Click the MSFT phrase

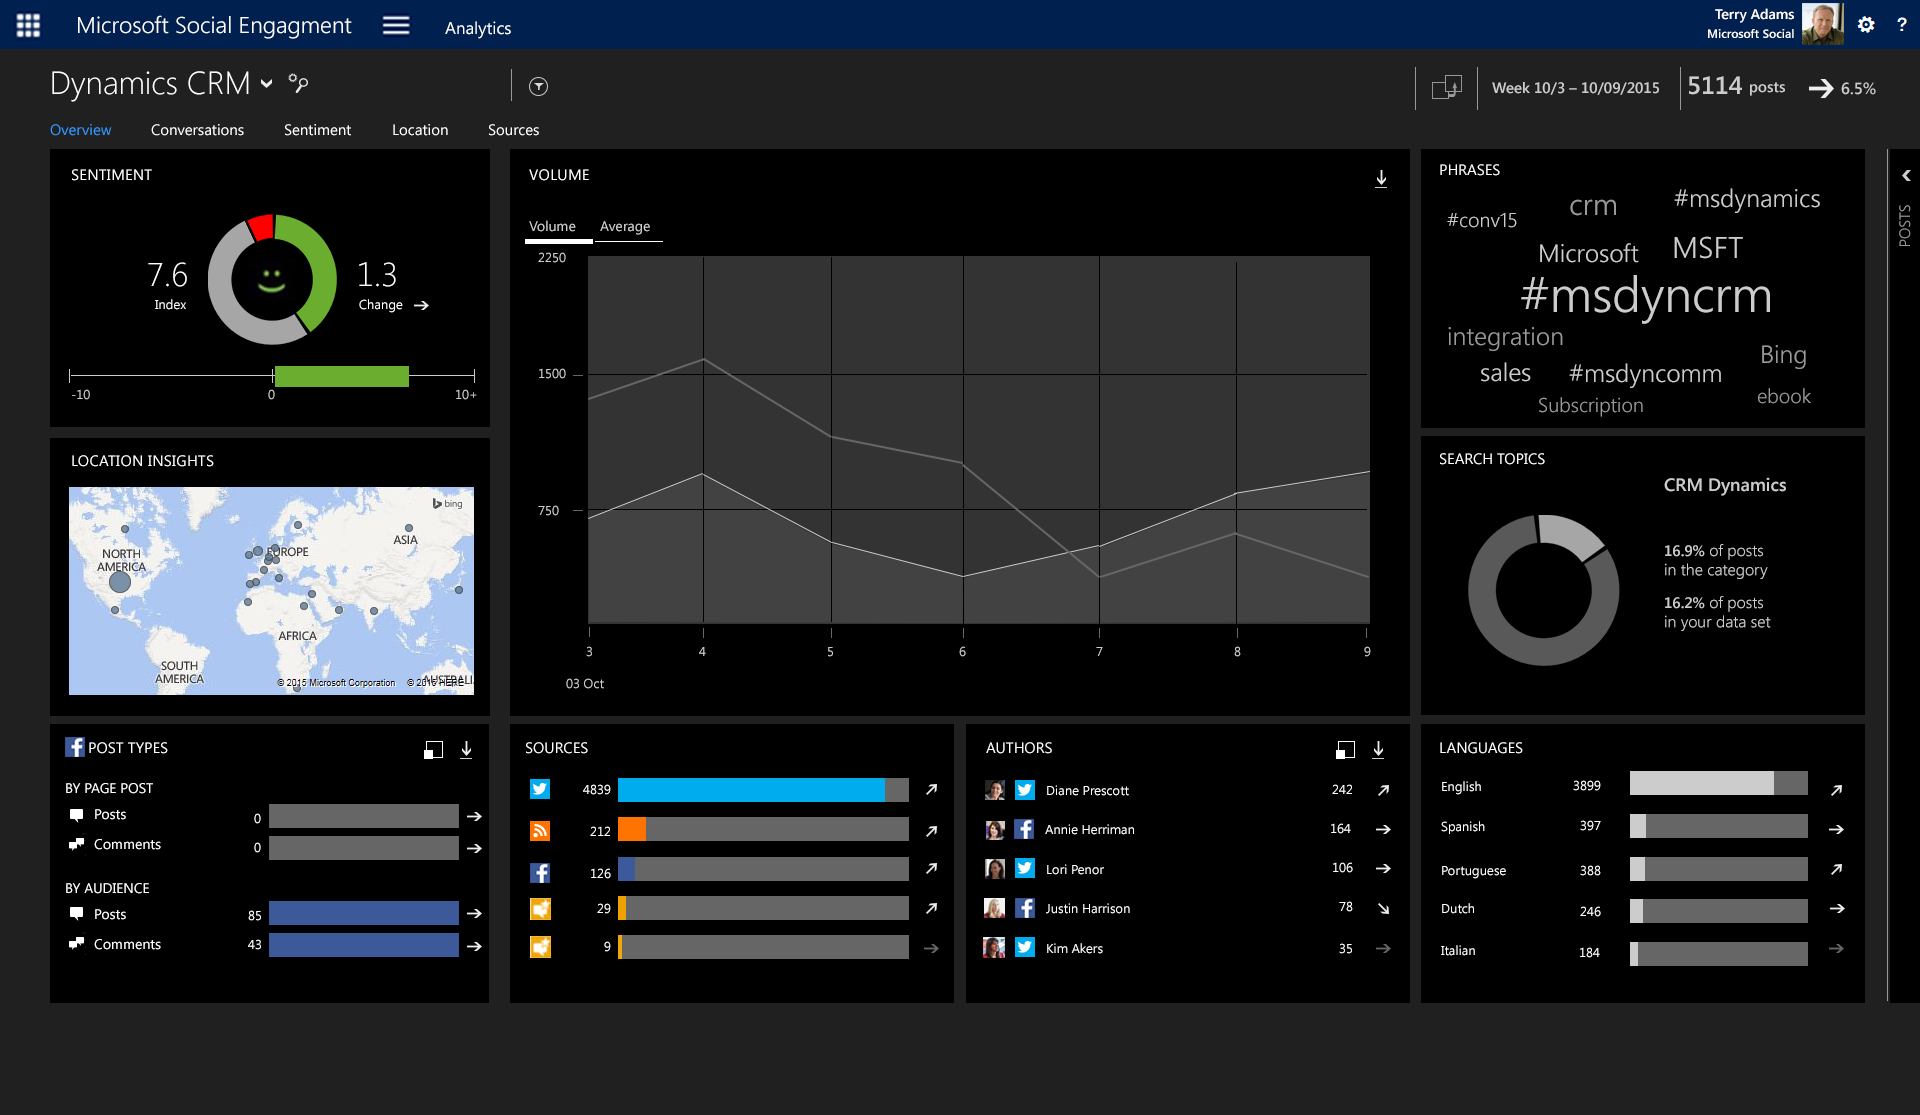point(1707,248)
